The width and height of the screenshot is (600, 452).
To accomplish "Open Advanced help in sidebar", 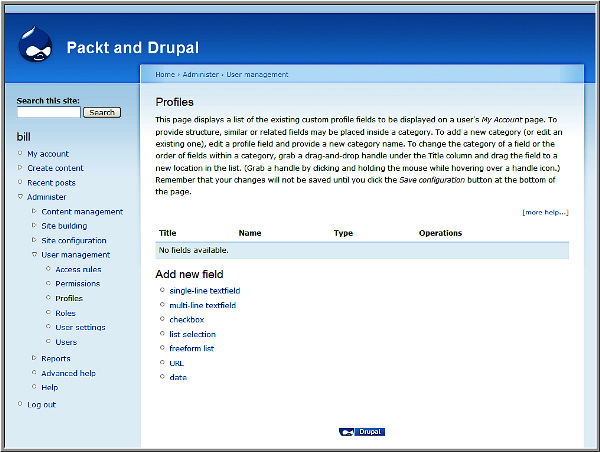I will click(x=68, y=373).
